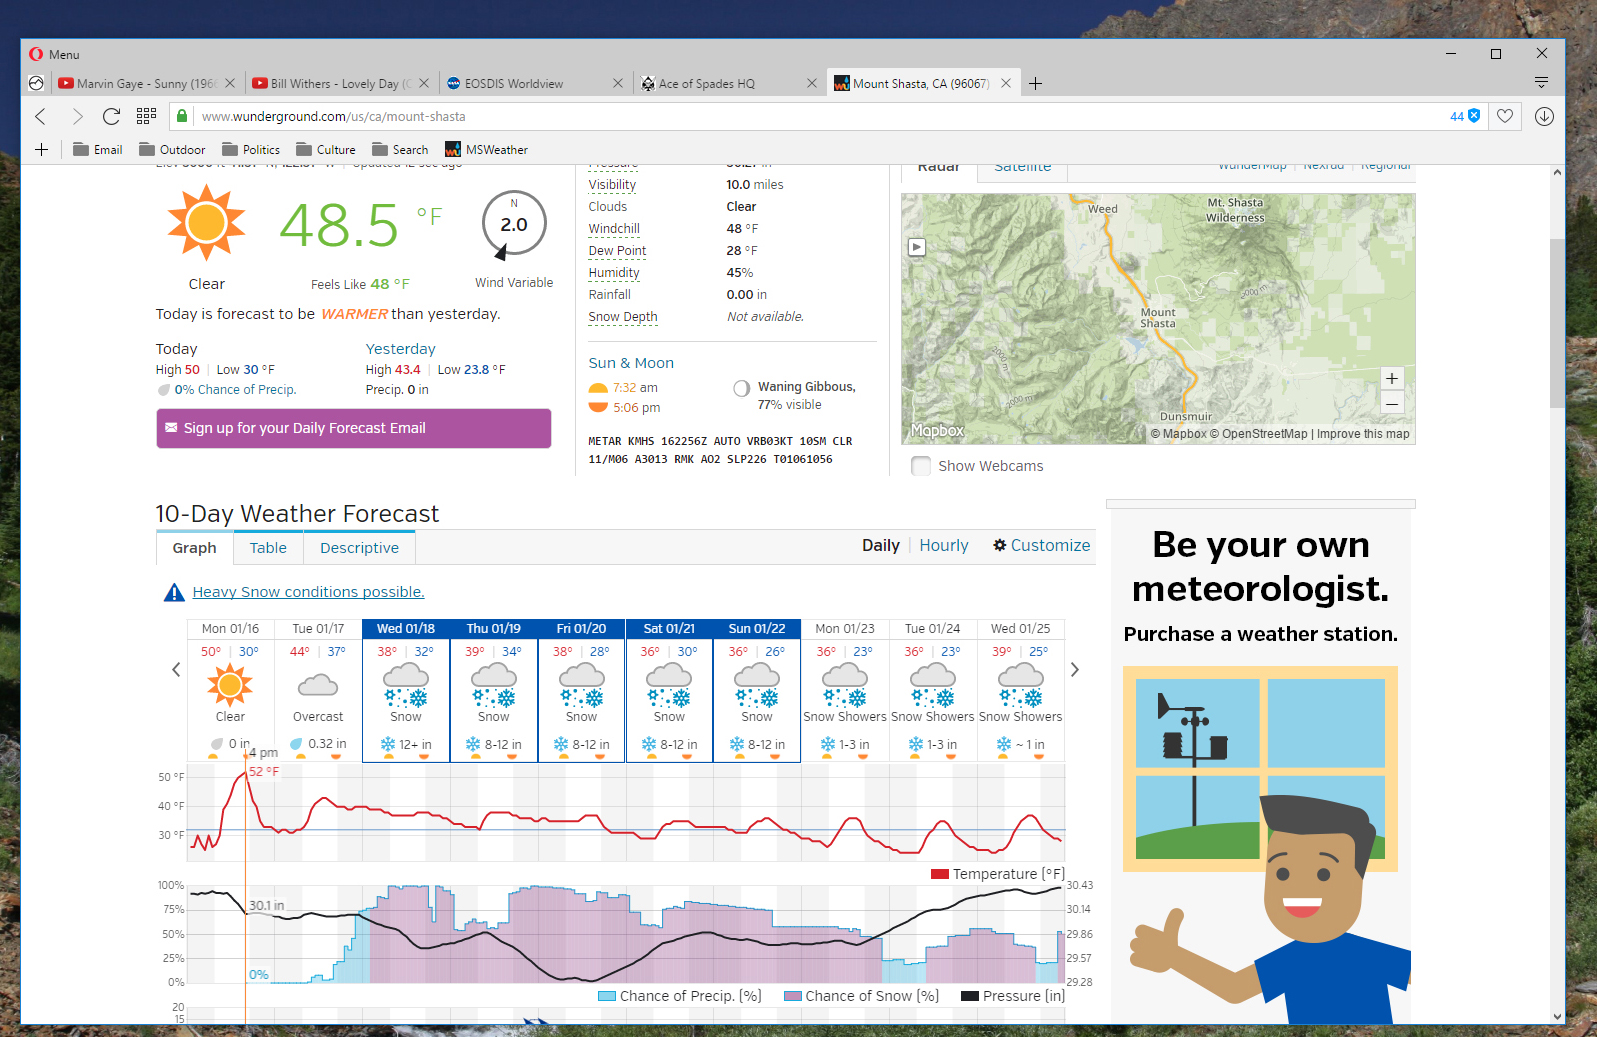Open the downloads arrow icon
Image resolution: width=1597 pixels, height=1037 pixels.
1544,117
